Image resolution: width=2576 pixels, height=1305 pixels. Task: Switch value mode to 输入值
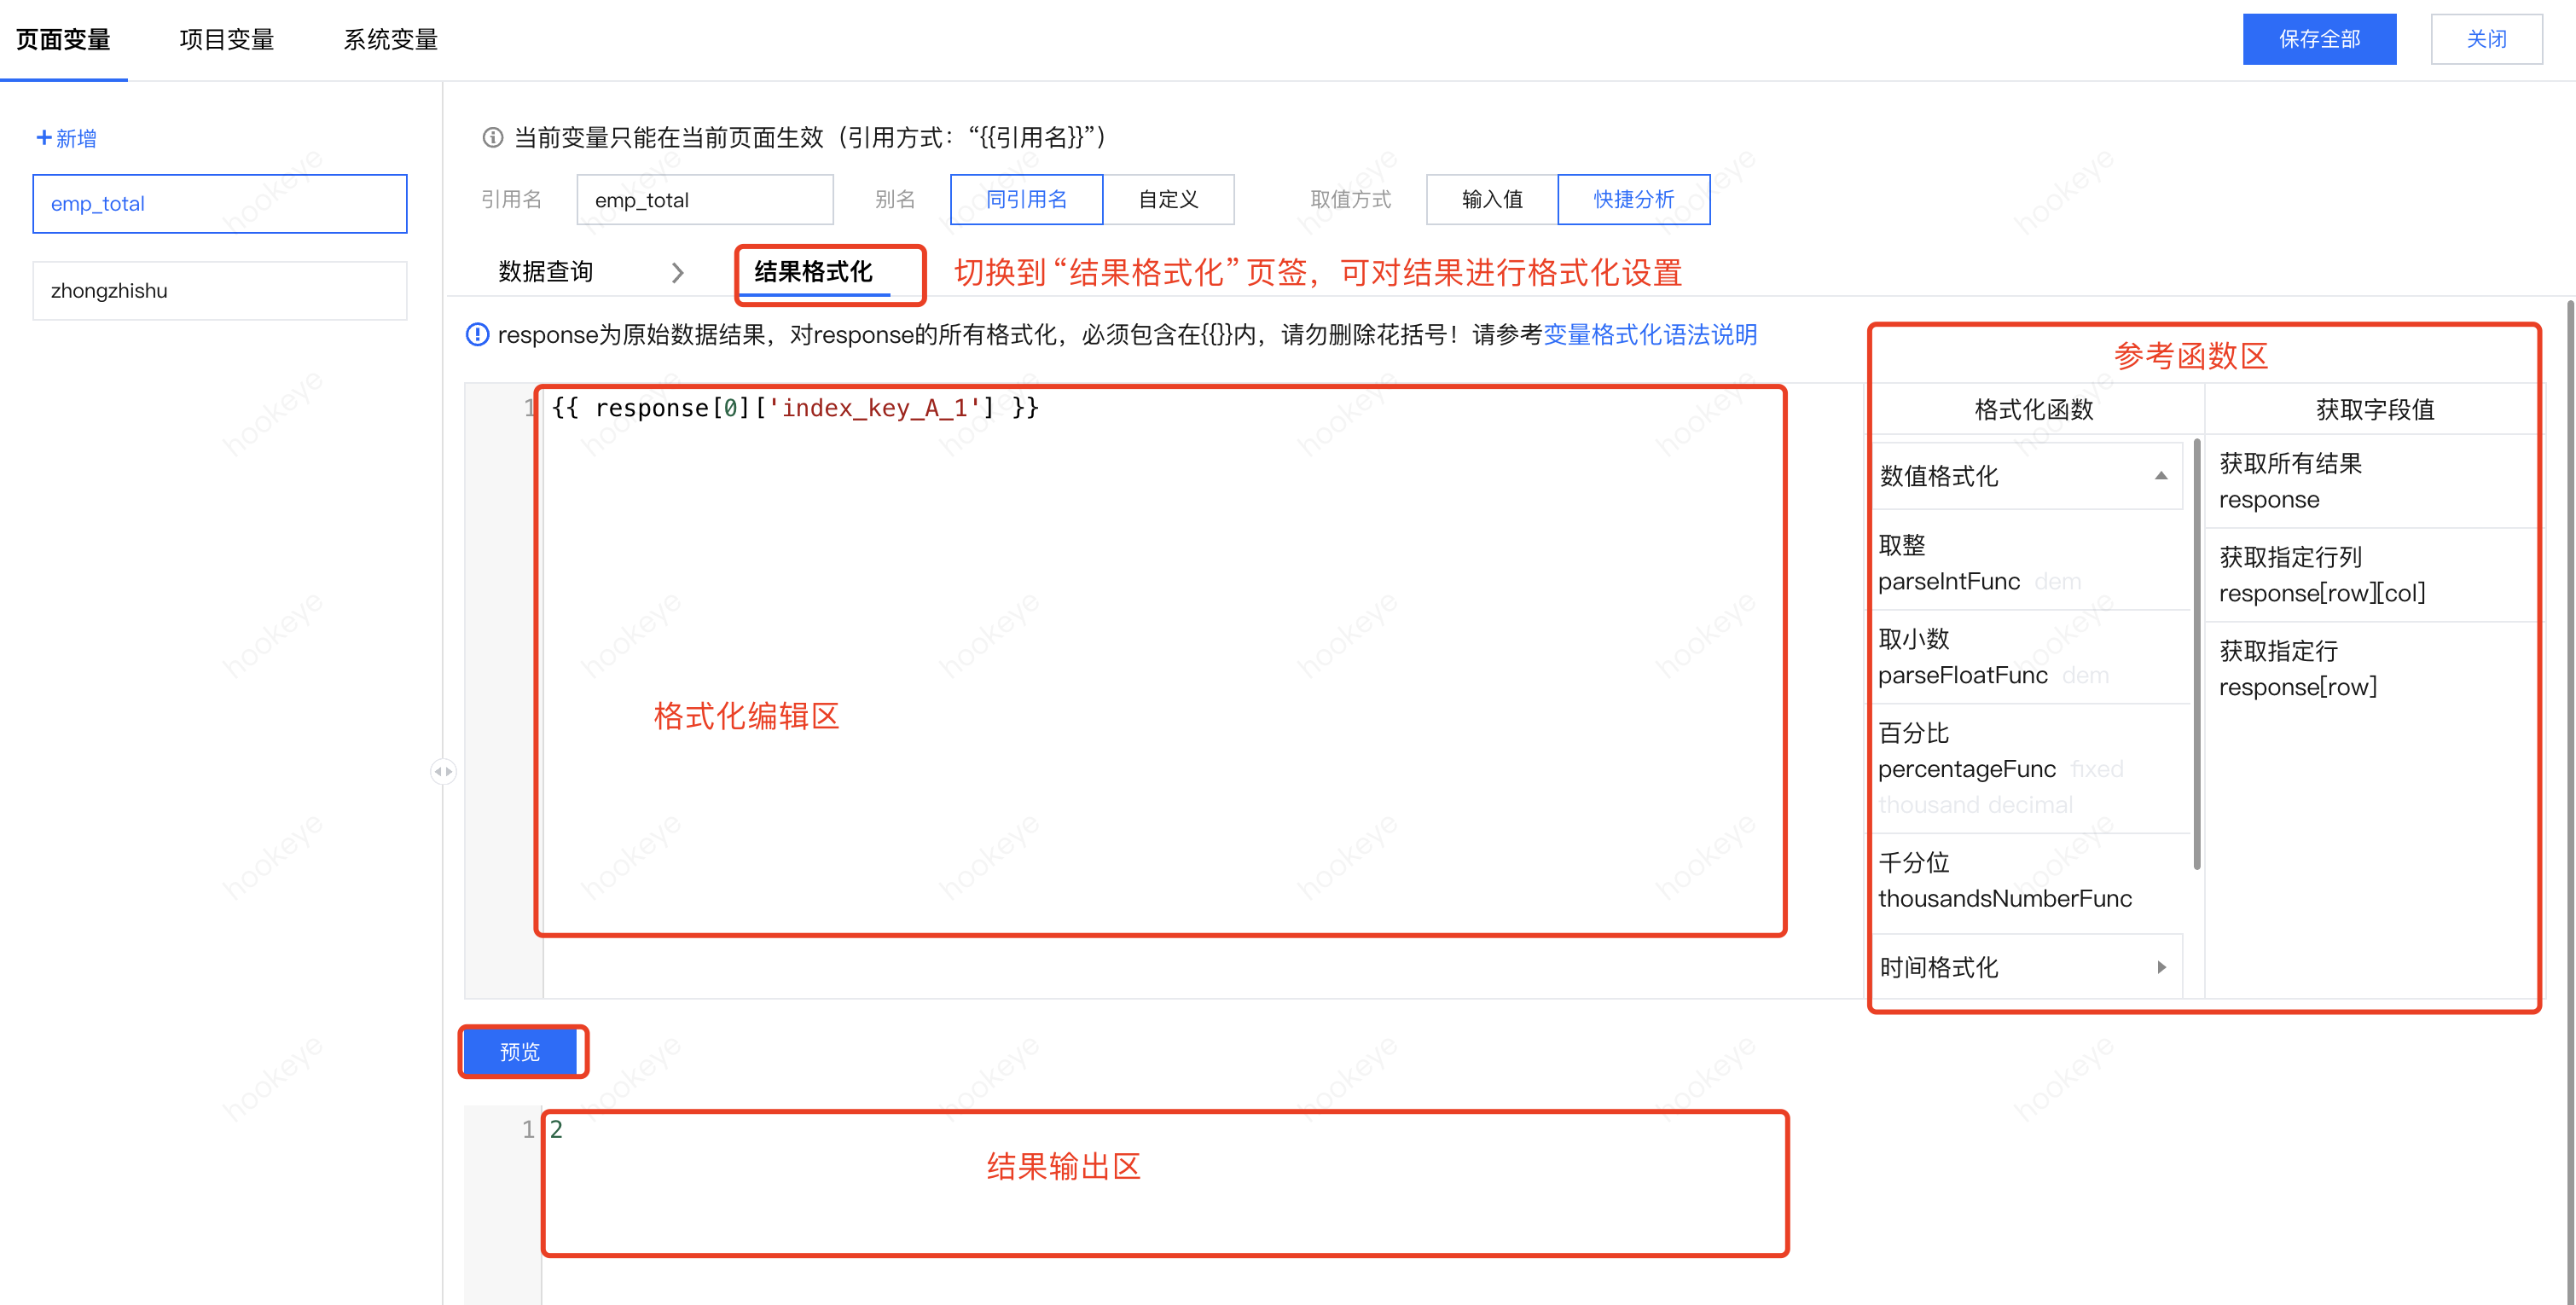click(x=1491, y=199)
